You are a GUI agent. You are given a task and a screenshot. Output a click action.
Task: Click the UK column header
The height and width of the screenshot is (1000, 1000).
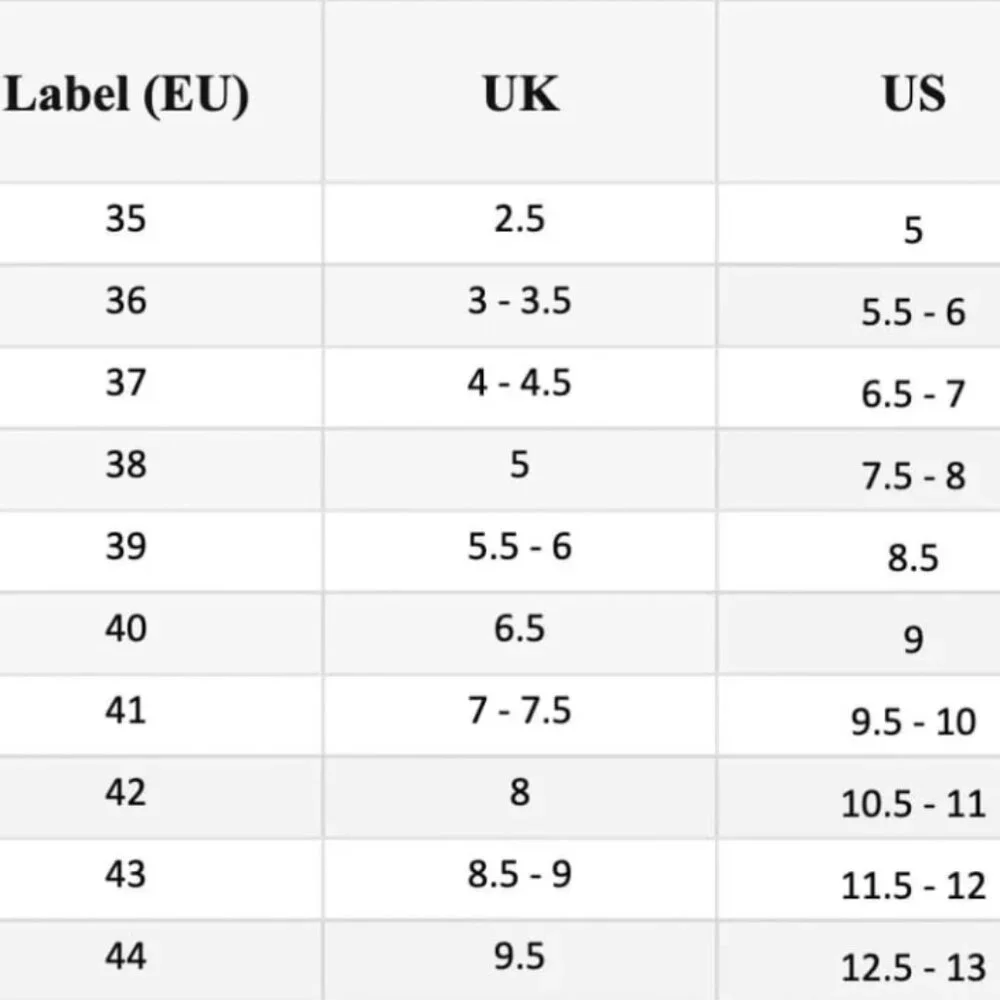(521, 94)
